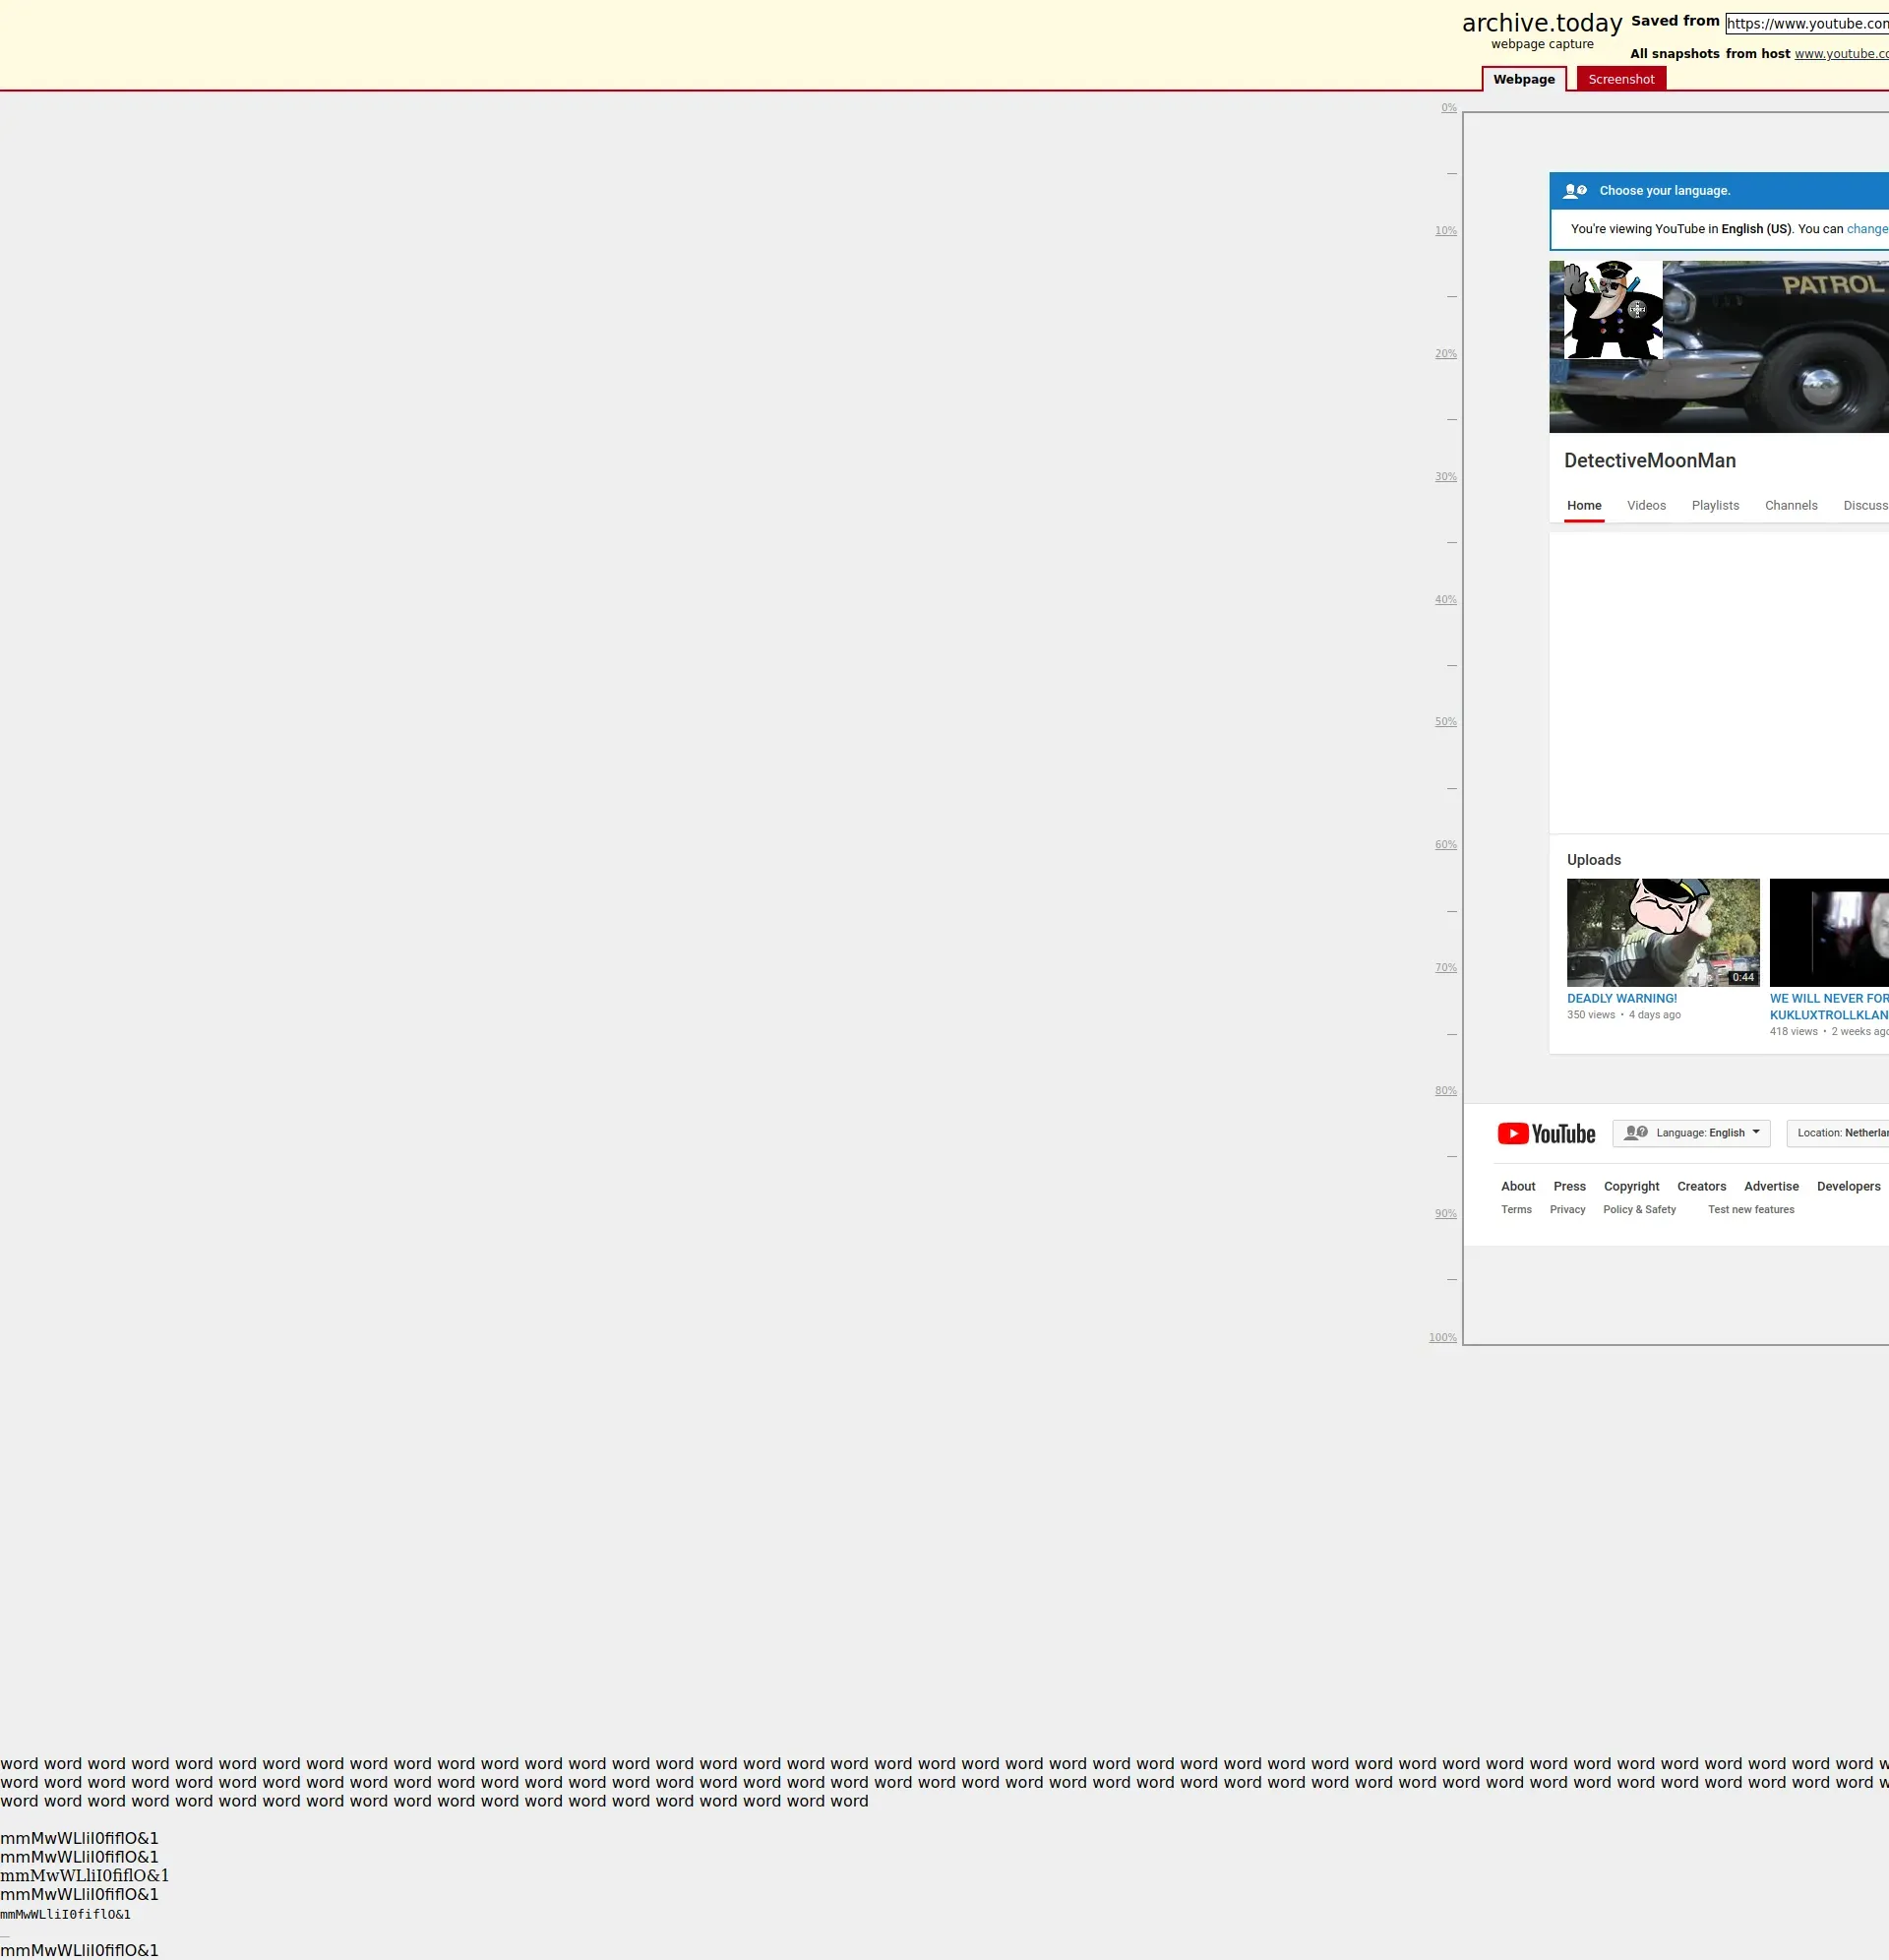Open the Videos channel tab
The image size is (1889, 1960).
point(1645,505)
